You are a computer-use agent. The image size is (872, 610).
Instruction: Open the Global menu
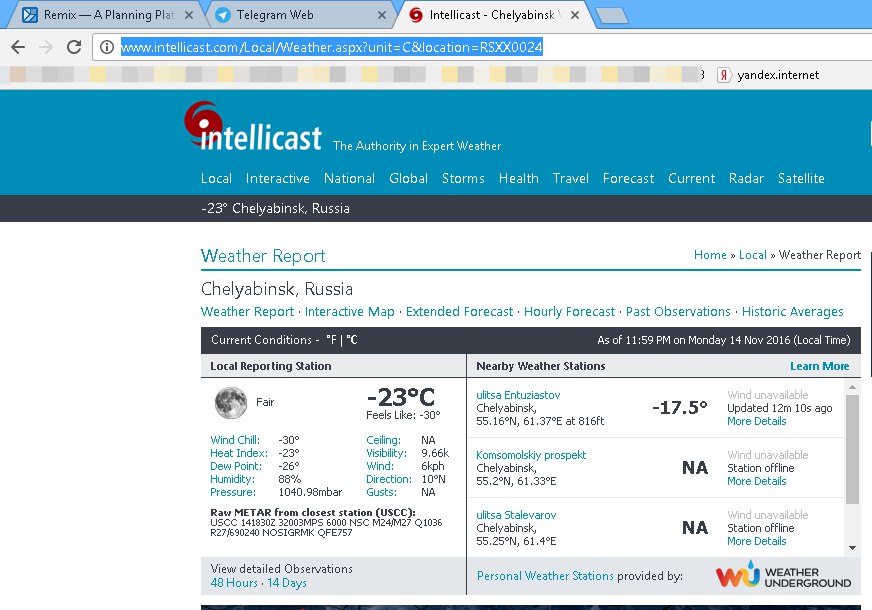(x=408, y=178)
